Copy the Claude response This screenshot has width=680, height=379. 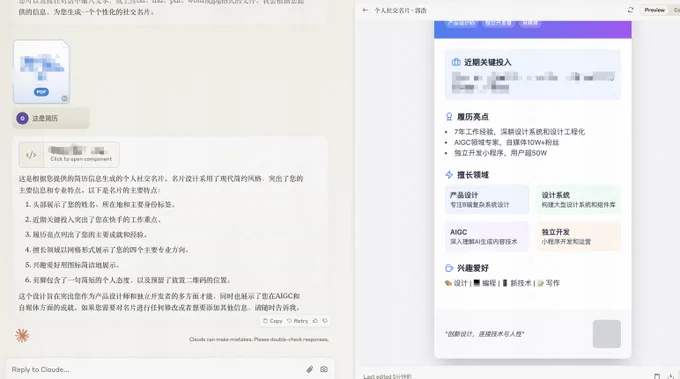pyautogui.click(x=272, y=321)
